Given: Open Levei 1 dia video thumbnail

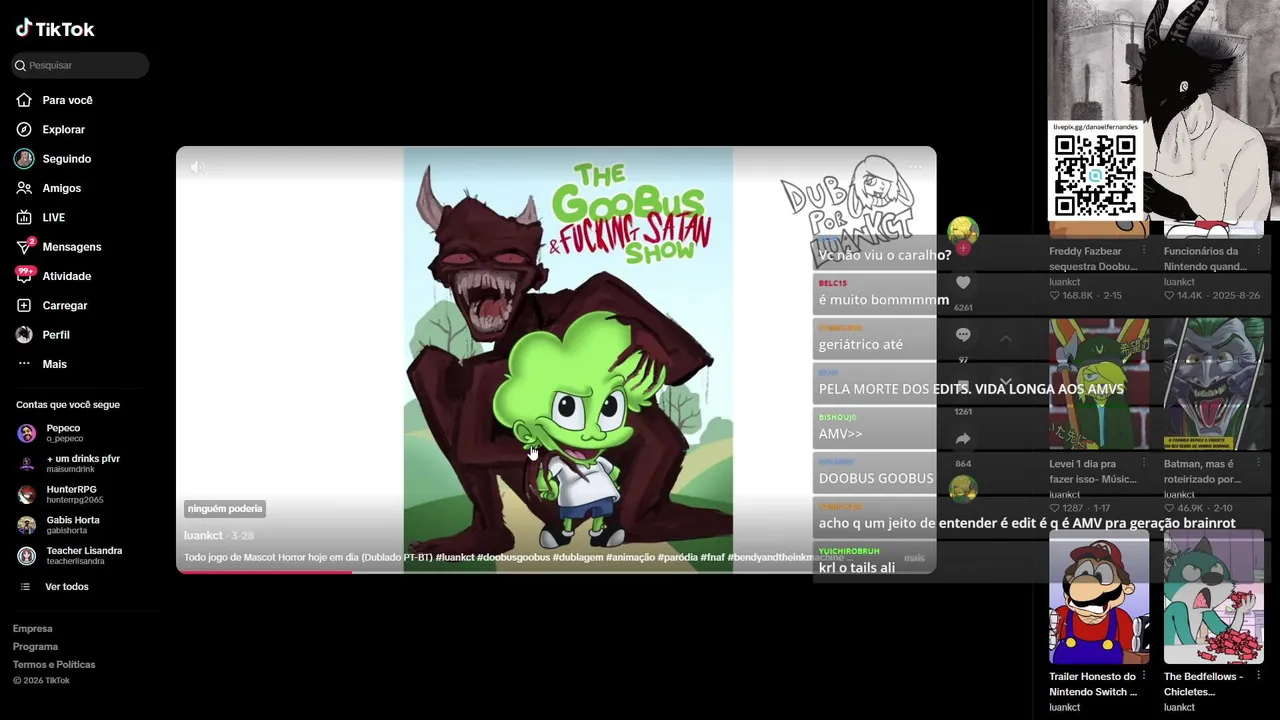Looking at the screenshot, I should pos(1099,384).
